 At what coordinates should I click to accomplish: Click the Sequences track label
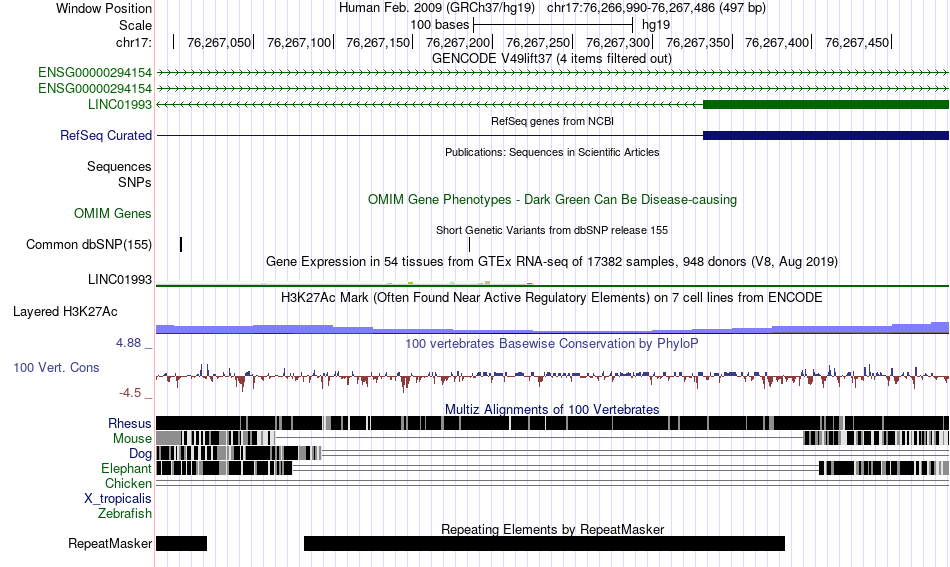(119, 167)
